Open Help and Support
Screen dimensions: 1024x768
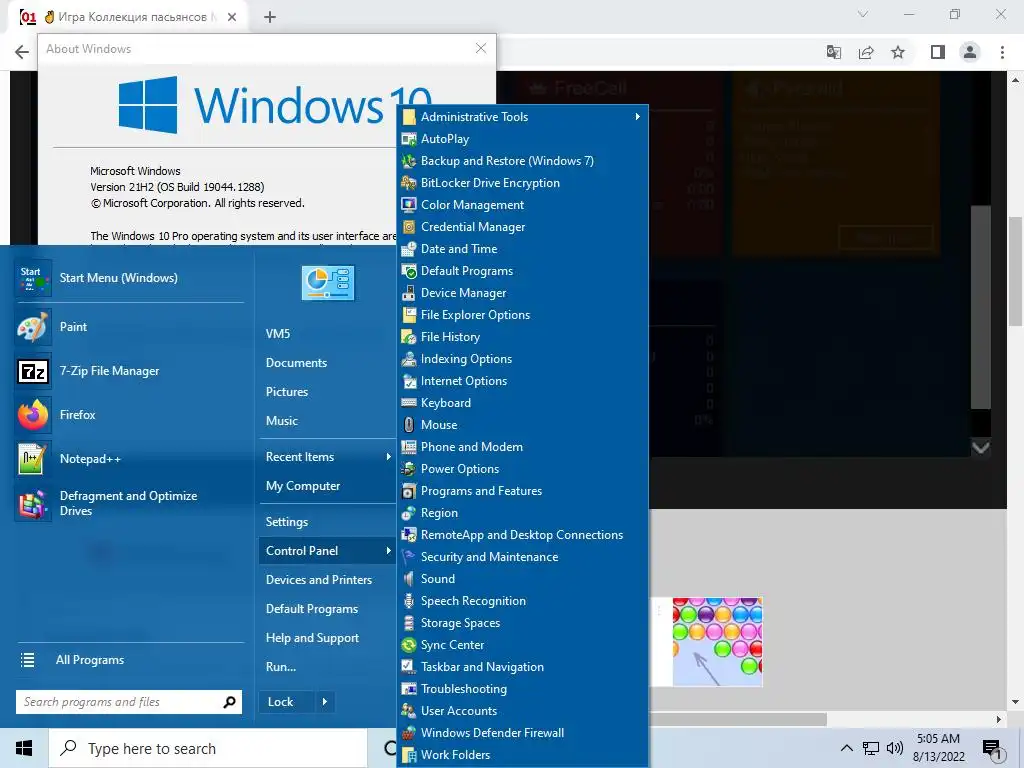pyautogui.click(x=327, y=638)
